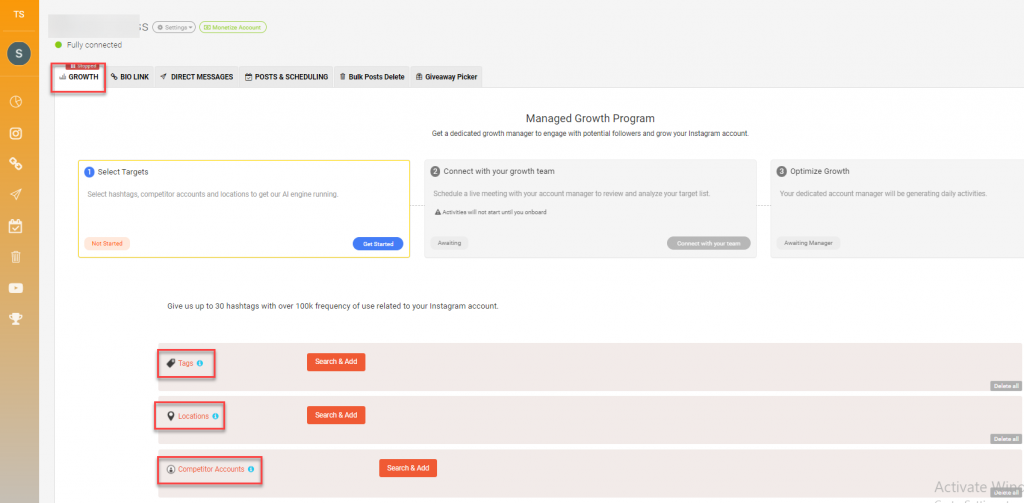Click the Monetize Account button
The height and width of the screenshot is (503, 1024).
[232, 27]
